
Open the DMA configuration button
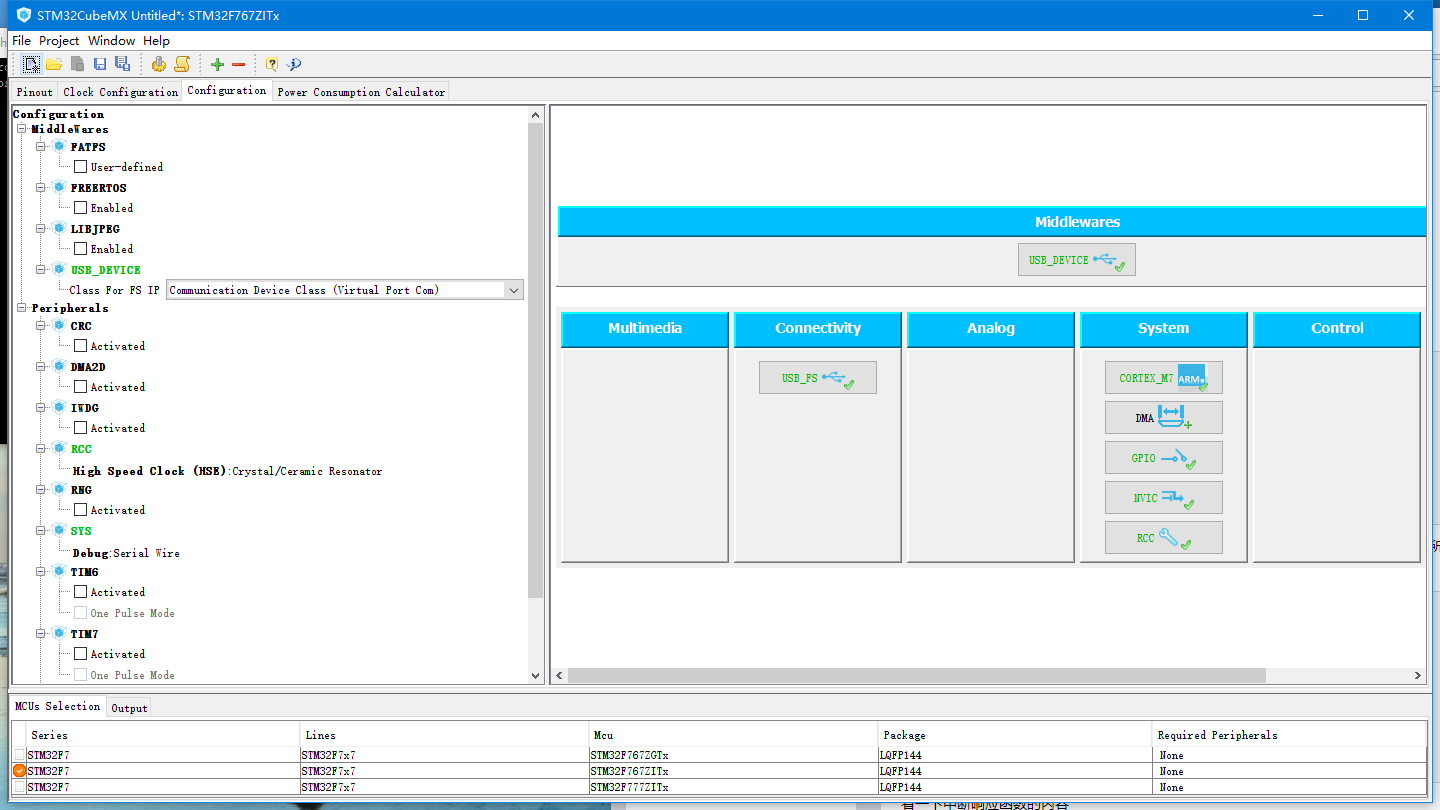click(x=1164, y=418)
